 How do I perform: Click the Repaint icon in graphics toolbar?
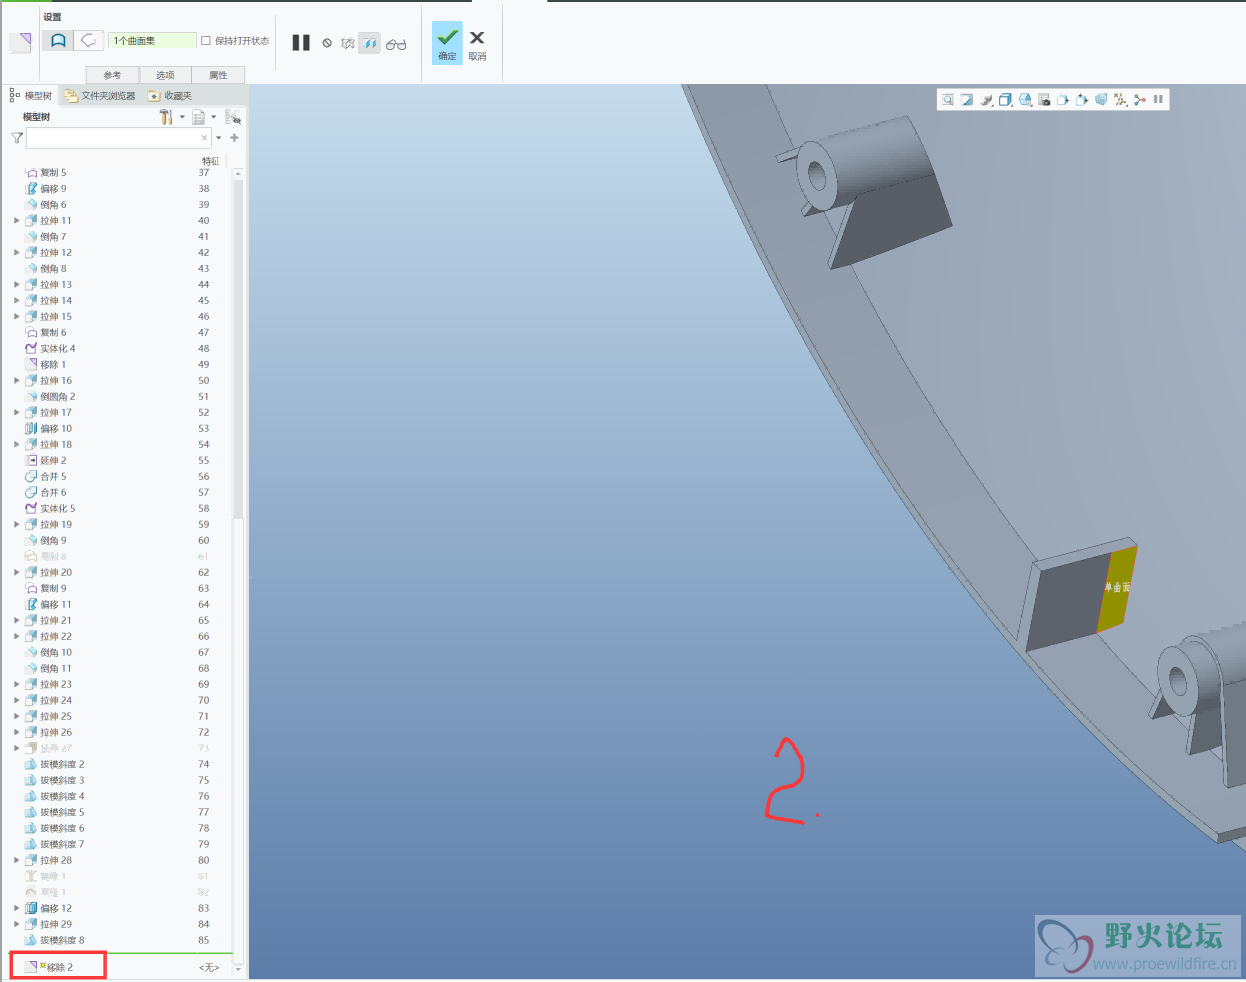pyautogui.click(x=967, y=100)
